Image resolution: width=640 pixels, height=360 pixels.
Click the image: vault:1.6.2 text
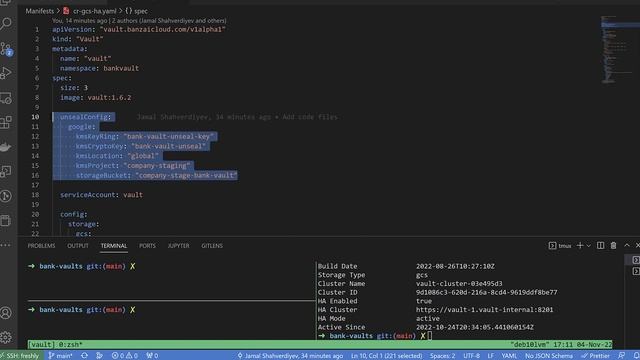(x=96, y=98)
